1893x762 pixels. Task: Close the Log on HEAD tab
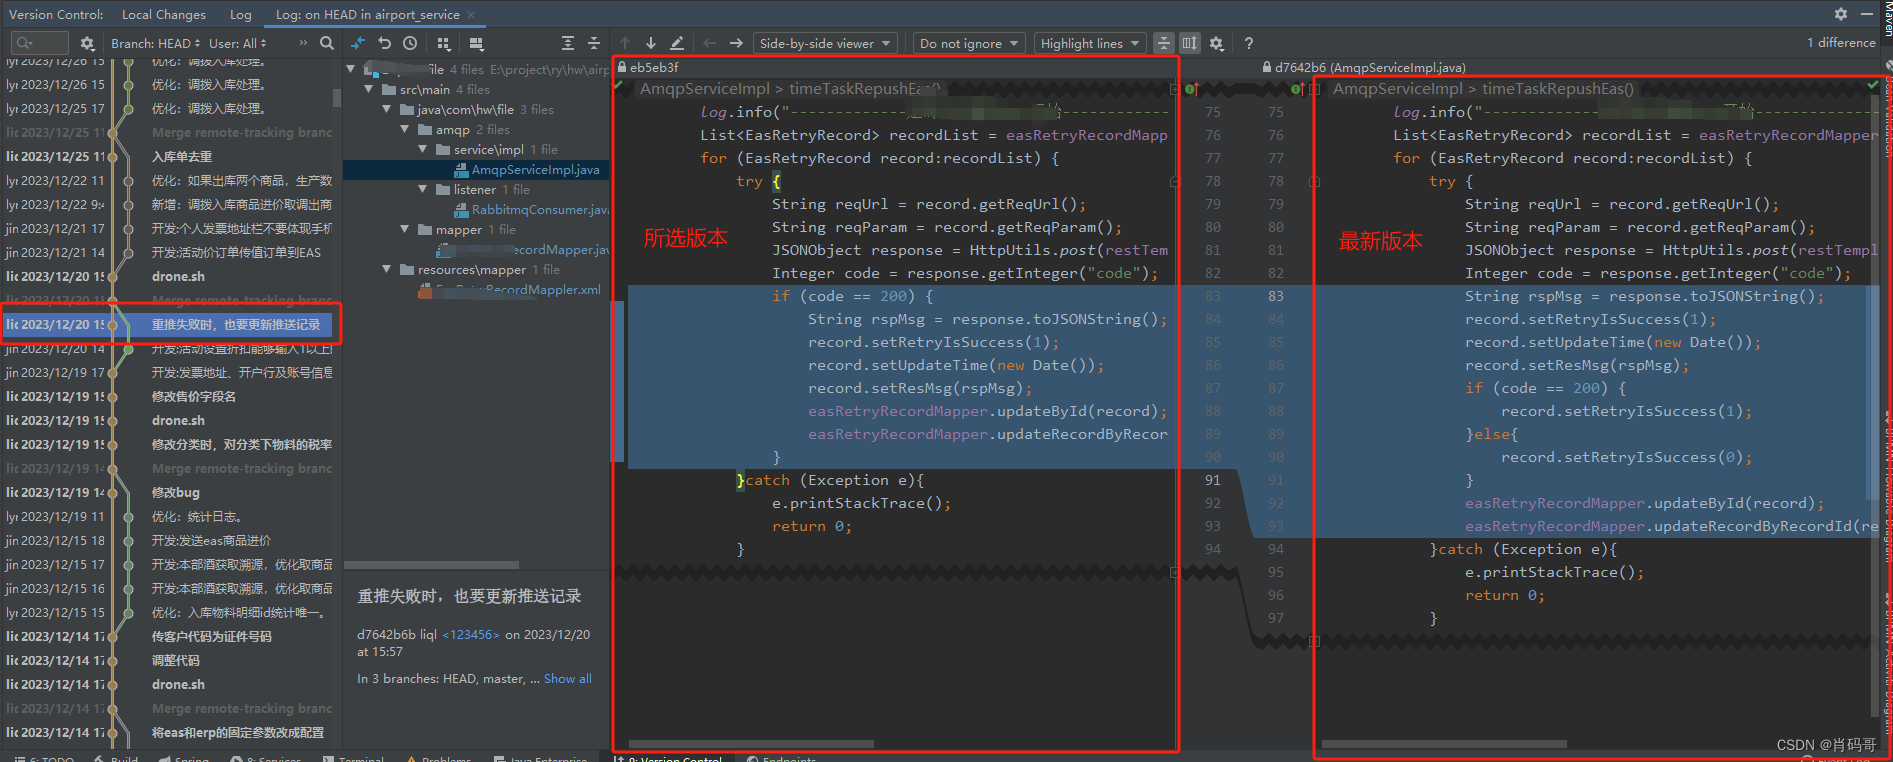click(471, 15)
